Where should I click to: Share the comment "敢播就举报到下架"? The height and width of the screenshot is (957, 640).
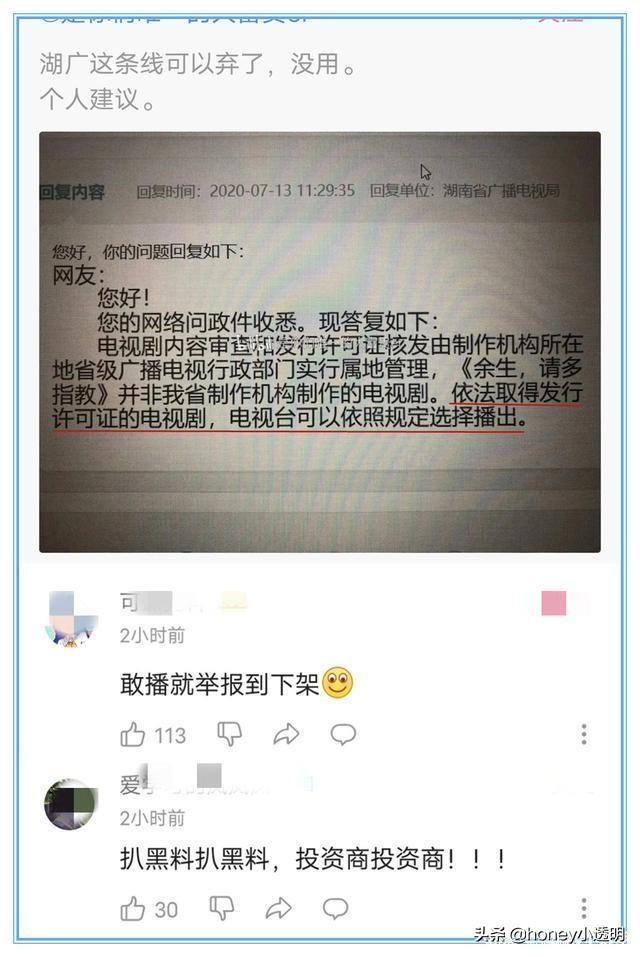pos(286,734)
